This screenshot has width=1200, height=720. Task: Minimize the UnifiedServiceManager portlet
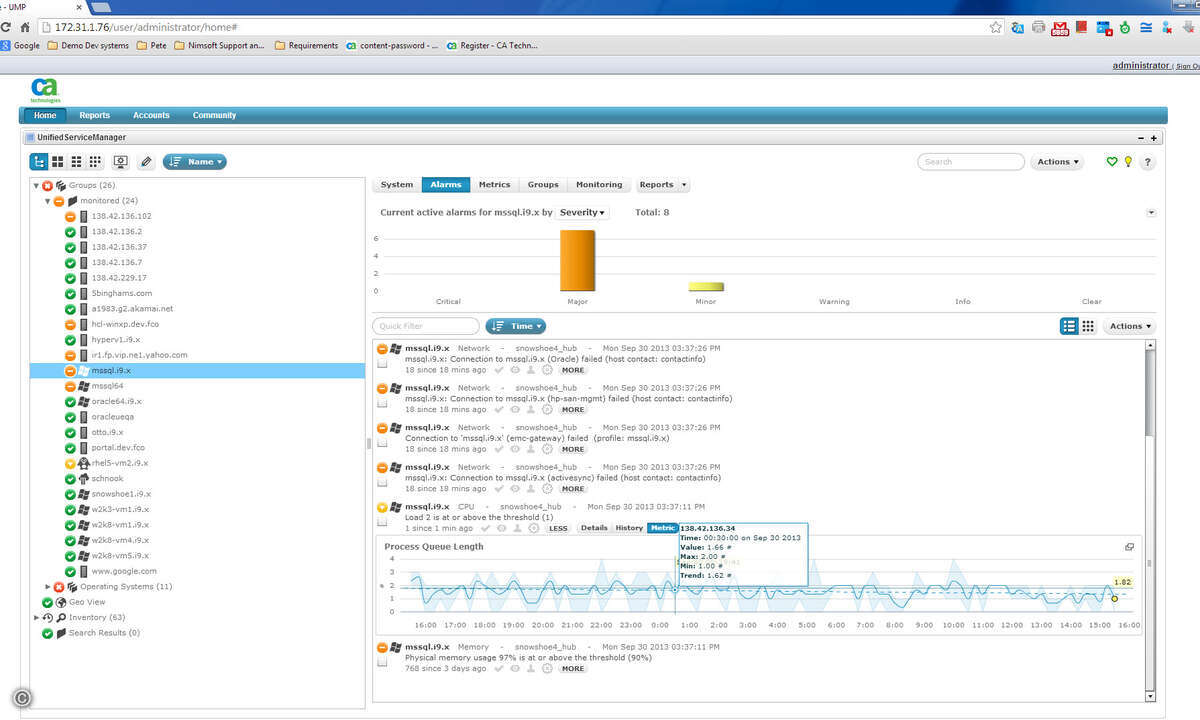tap(1142, 138)
